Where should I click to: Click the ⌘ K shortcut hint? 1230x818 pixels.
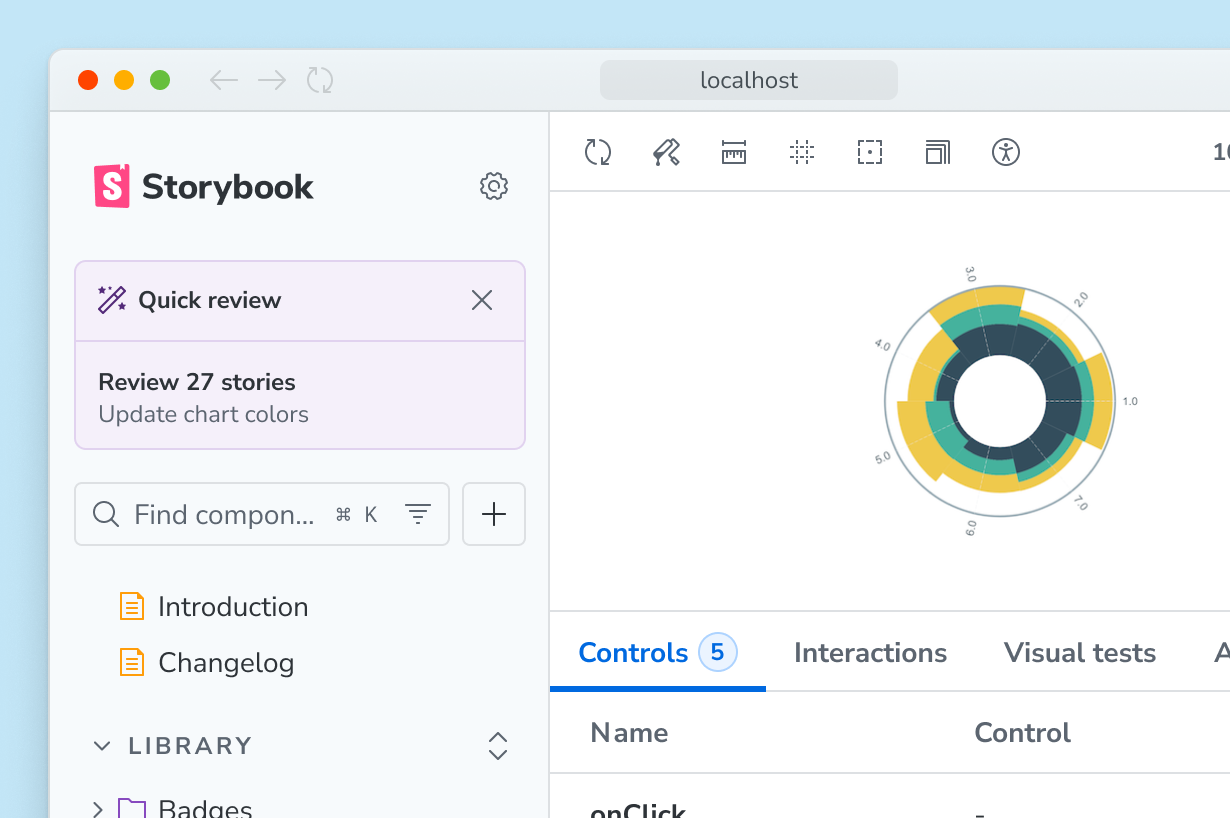[357, 514]
